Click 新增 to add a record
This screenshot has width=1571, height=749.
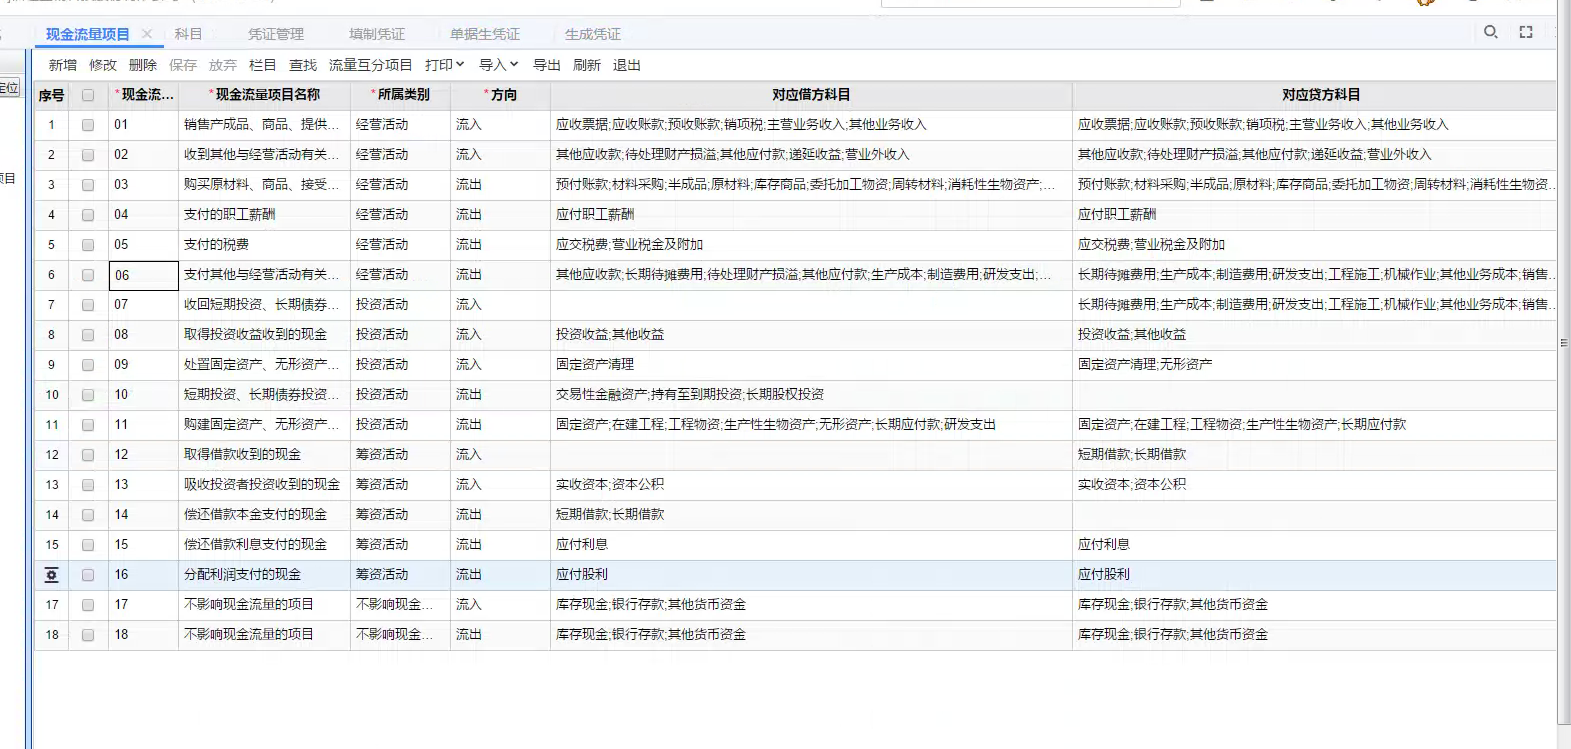[x=63, y=65]
